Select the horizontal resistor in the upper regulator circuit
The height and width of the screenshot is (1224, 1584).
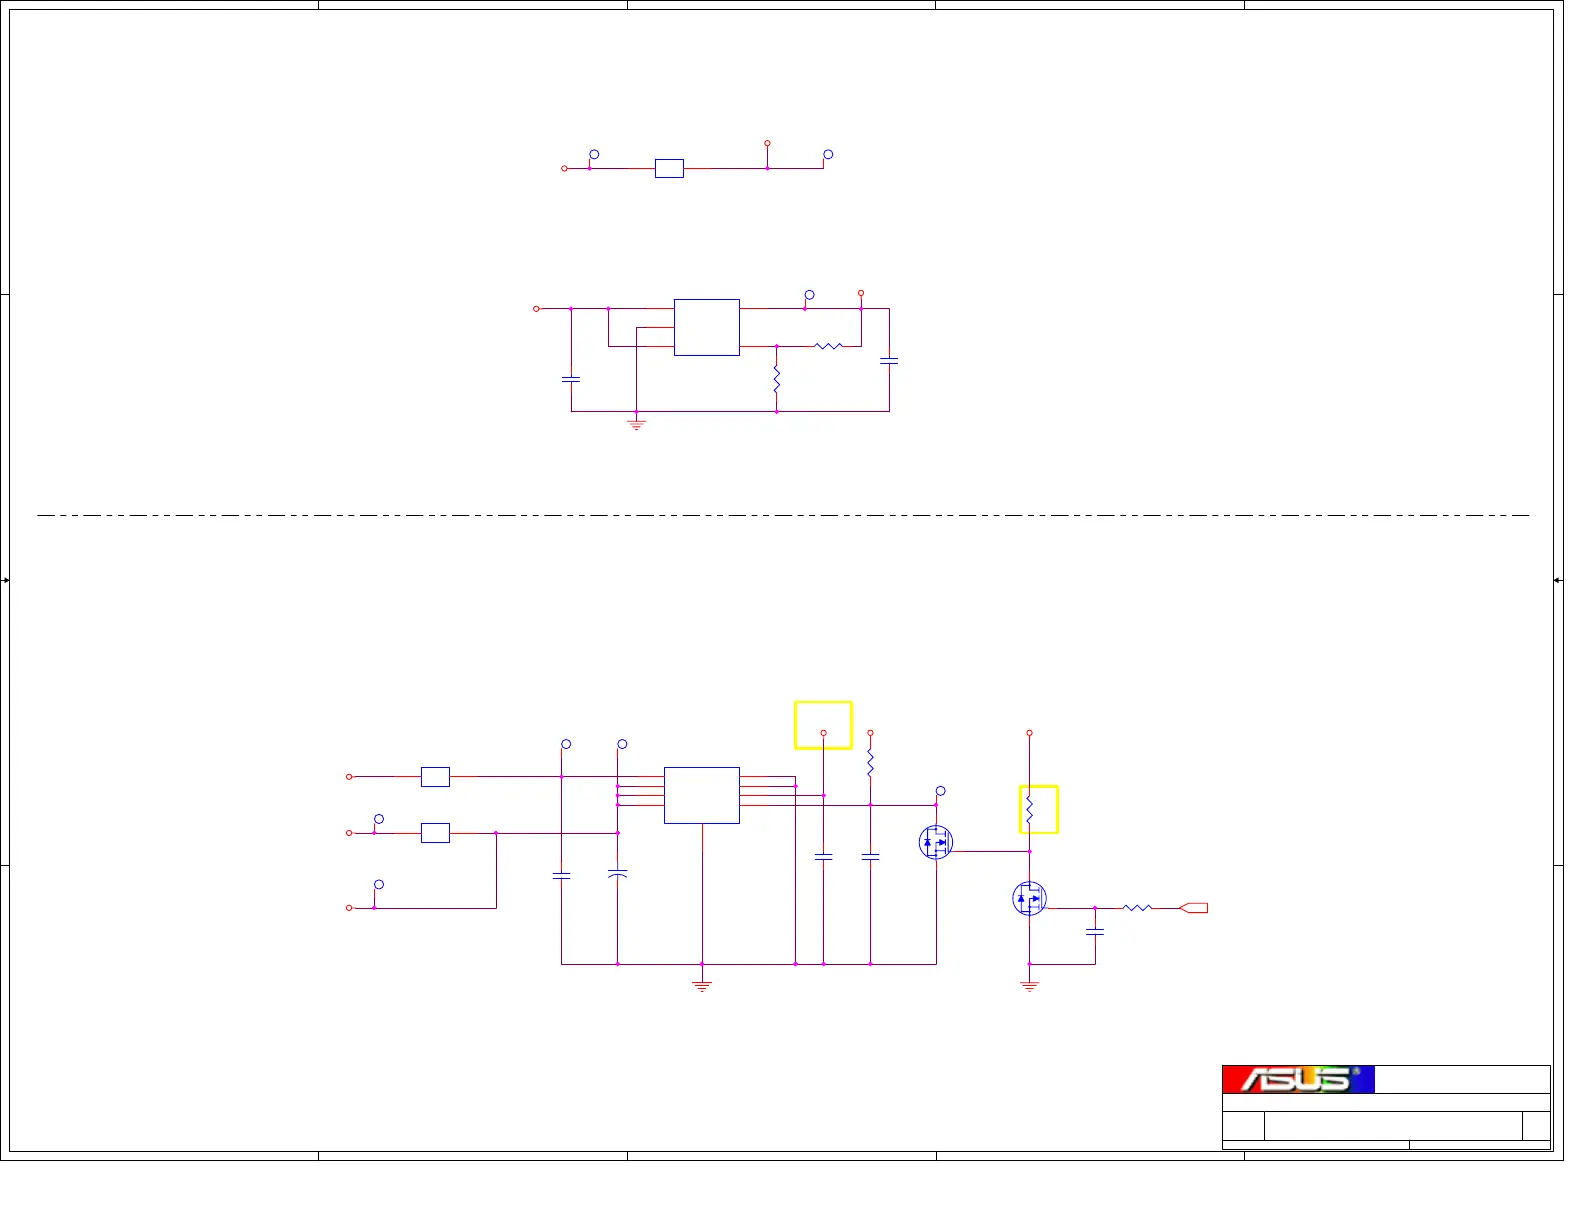[829, 346]
